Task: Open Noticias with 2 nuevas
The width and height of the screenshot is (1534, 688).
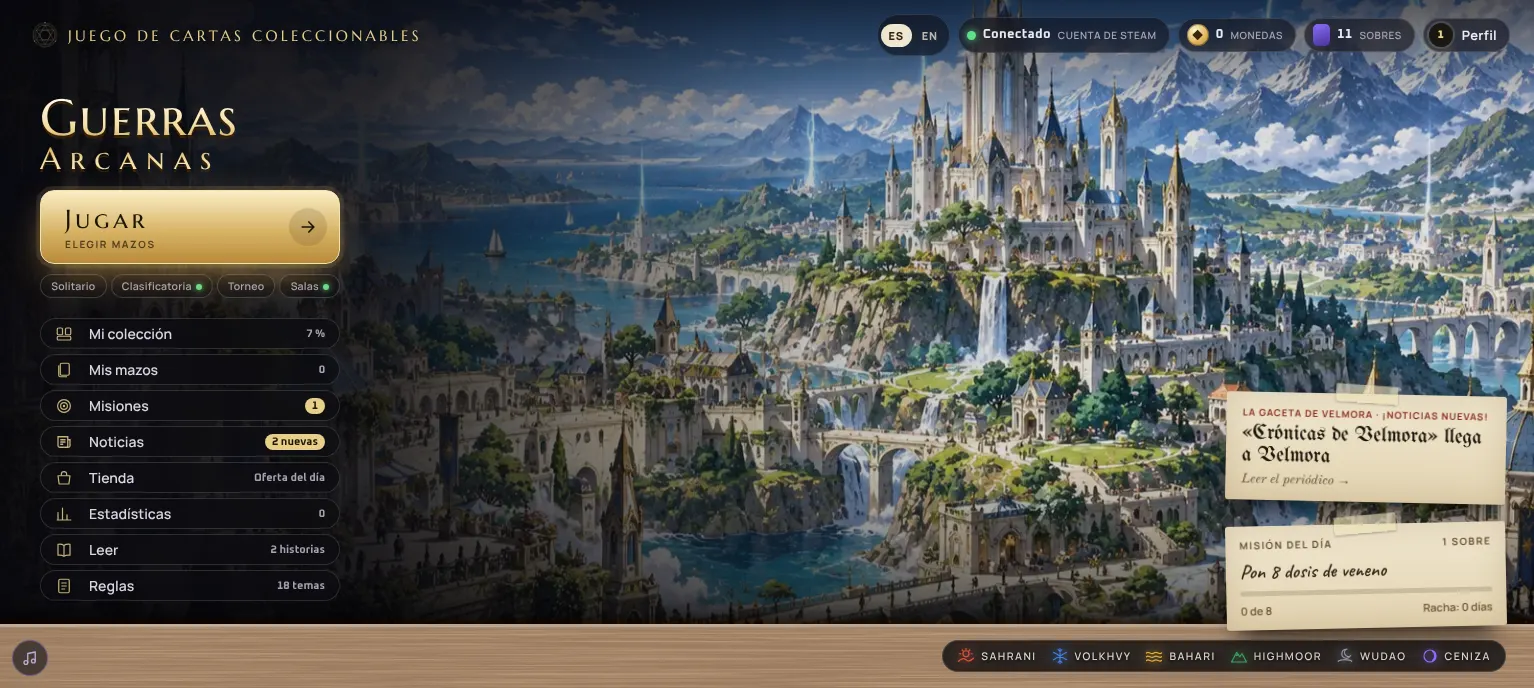Action: [190, 442]
